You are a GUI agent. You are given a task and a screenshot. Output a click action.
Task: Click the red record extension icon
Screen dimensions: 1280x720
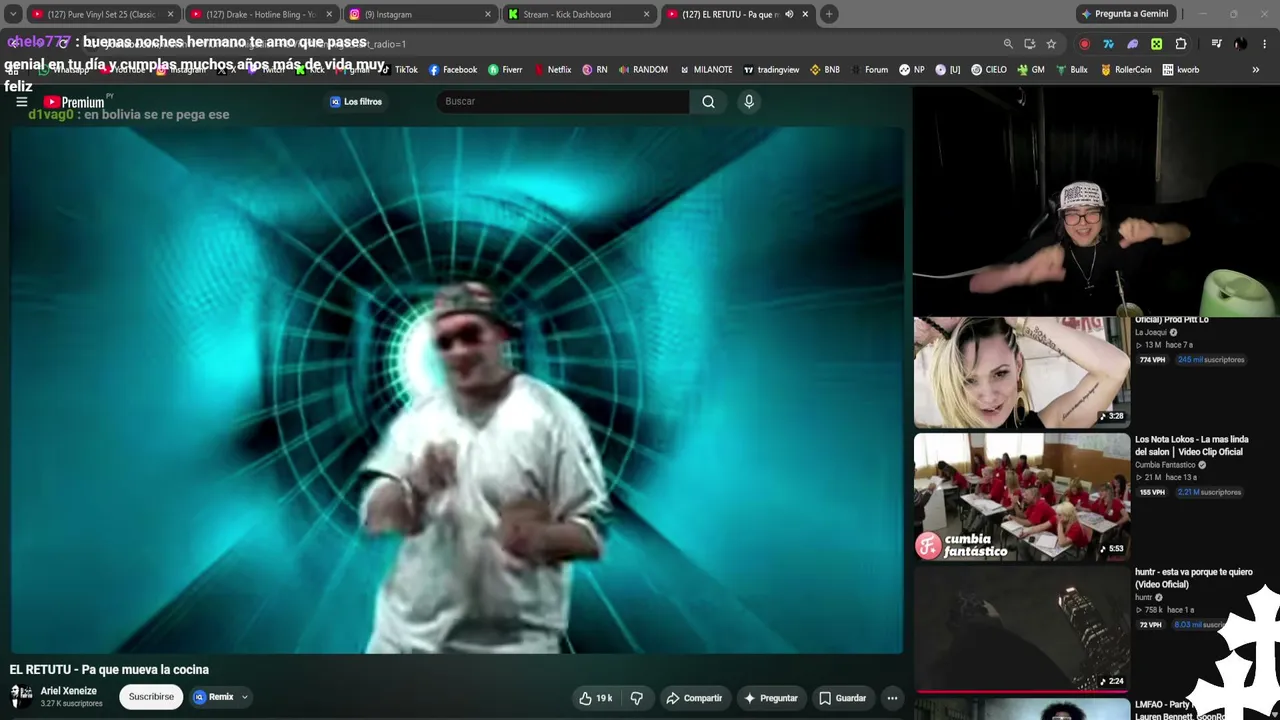(x=1085, y=44)
